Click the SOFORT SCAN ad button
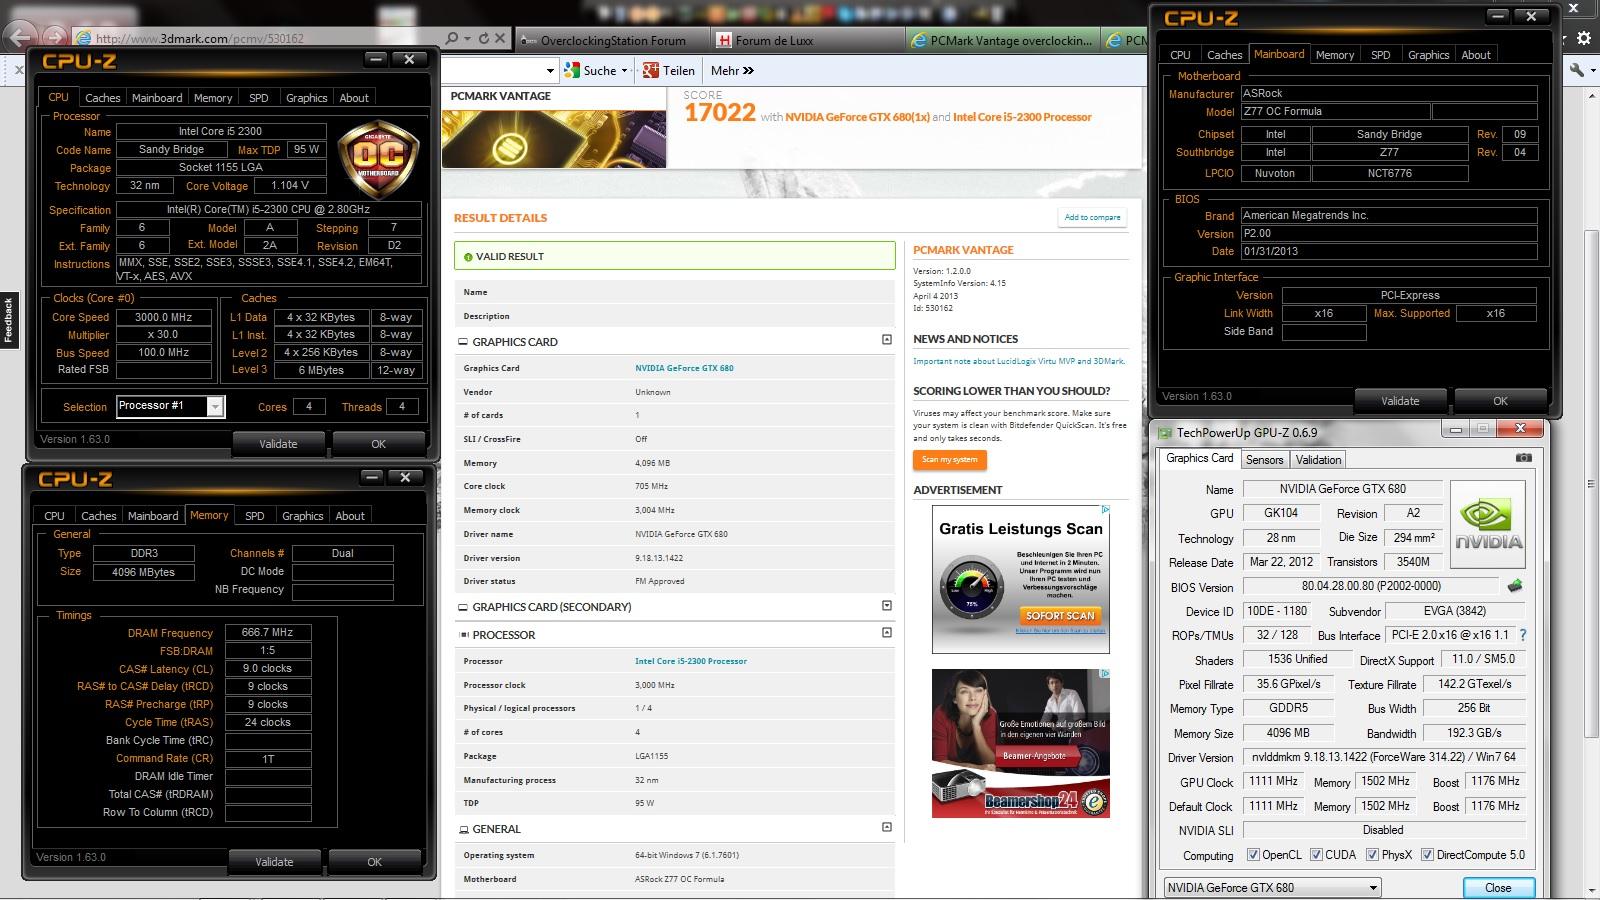Viewport: 1600px width, 900px height. [x=1060, y=615]
